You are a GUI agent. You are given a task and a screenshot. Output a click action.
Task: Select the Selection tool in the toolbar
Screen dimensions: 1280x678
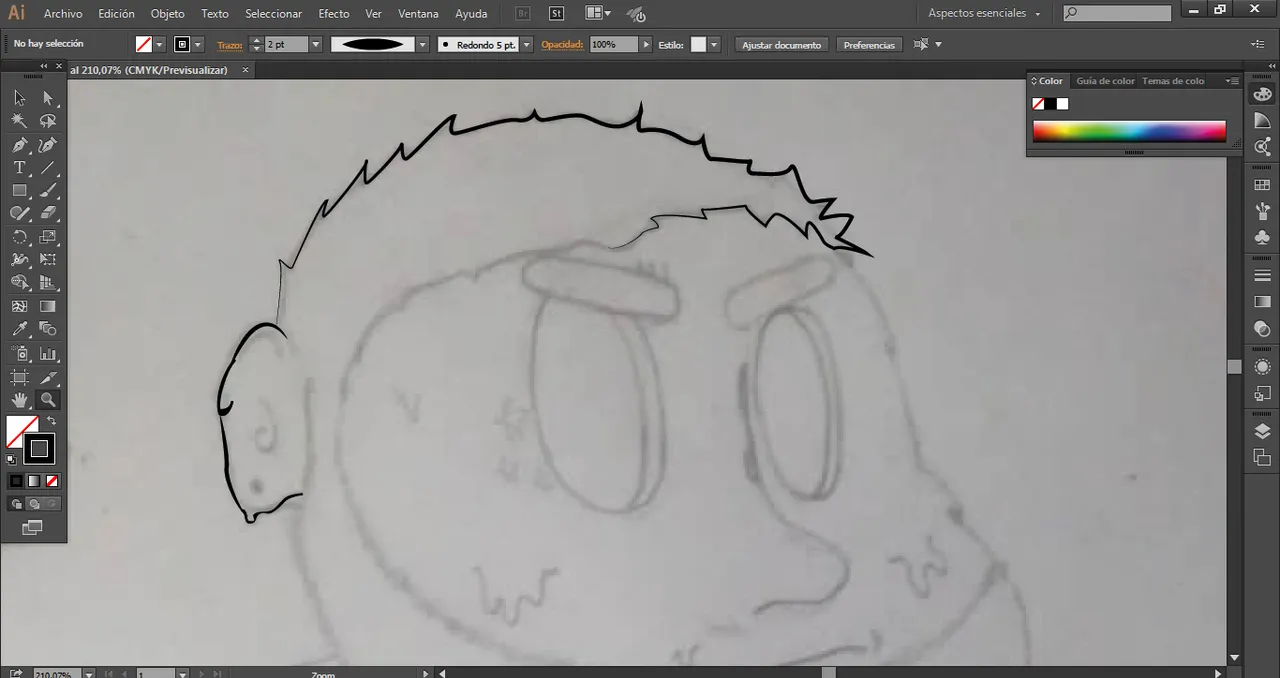[x=18, y=97]
